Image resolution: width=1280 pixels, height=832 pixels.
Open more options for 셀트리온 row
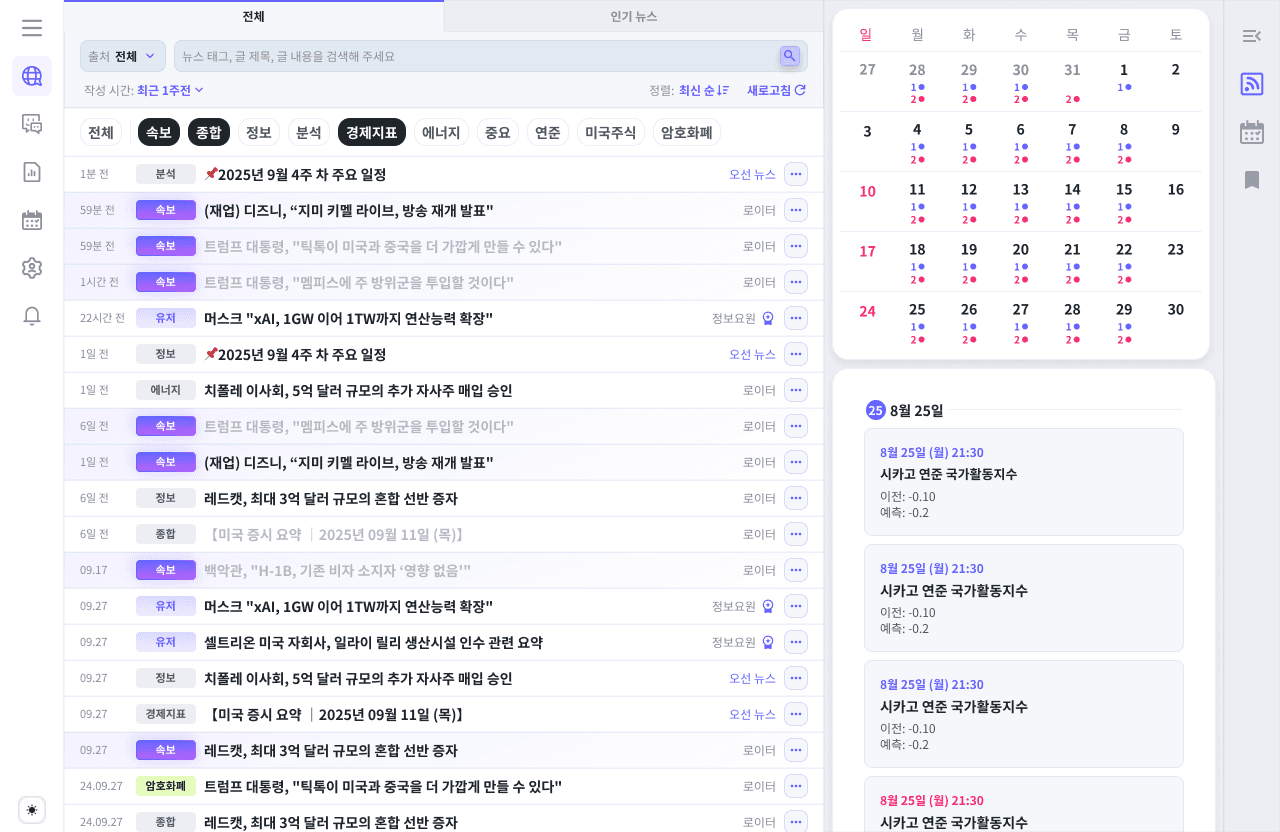(x=796, y=642)
